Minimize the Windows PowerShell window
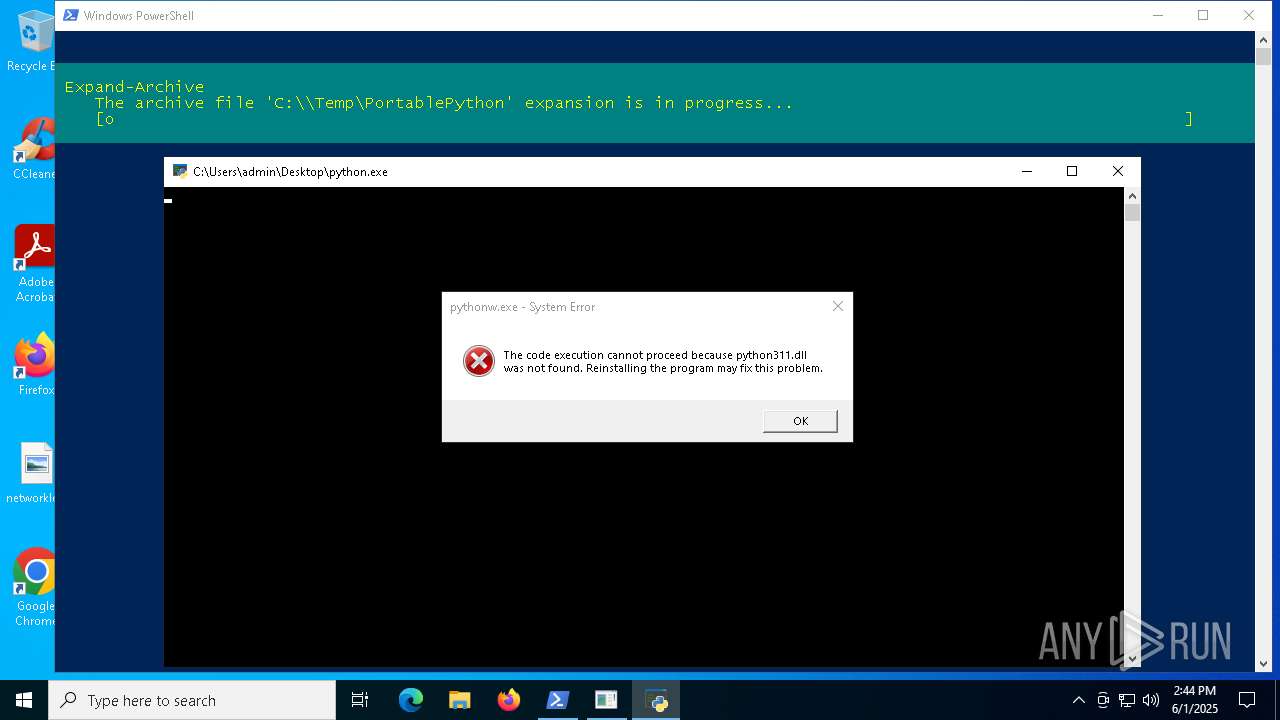The height and width of the screenshot is (720, 1280). (x=1158, y=15)
